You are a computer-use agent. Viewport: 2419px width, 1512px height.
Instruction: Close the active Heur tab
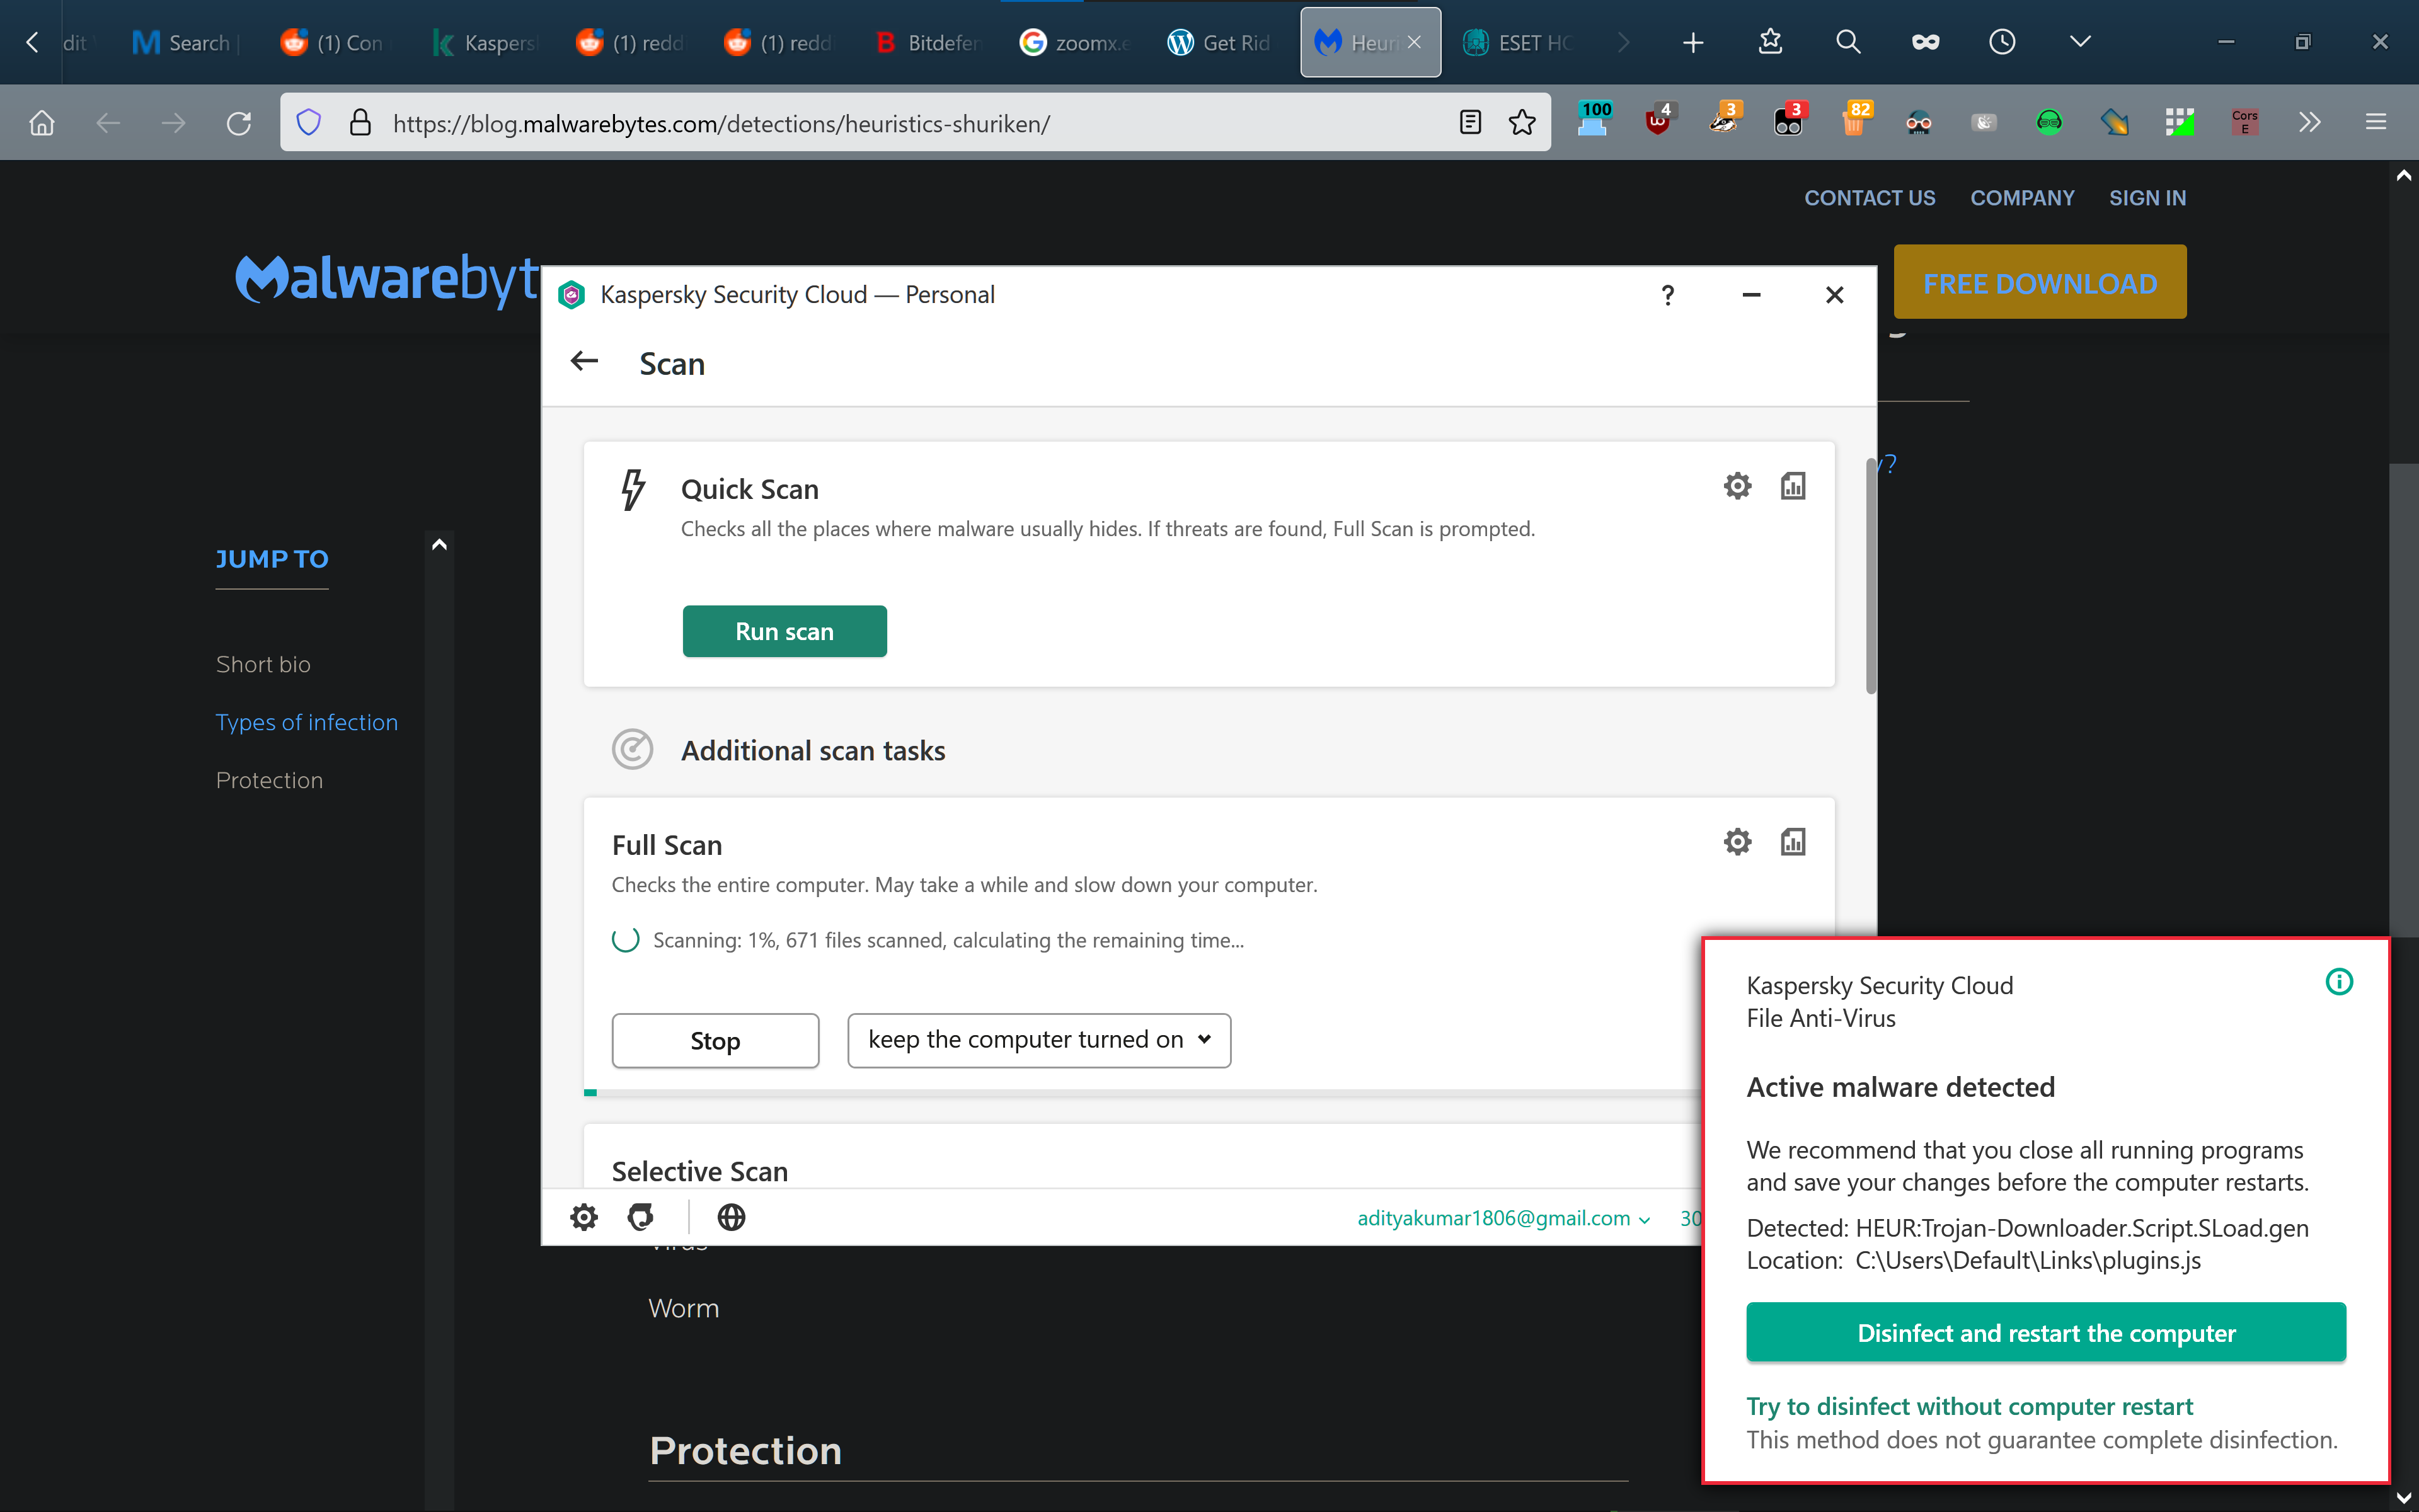pos(1414,42)
